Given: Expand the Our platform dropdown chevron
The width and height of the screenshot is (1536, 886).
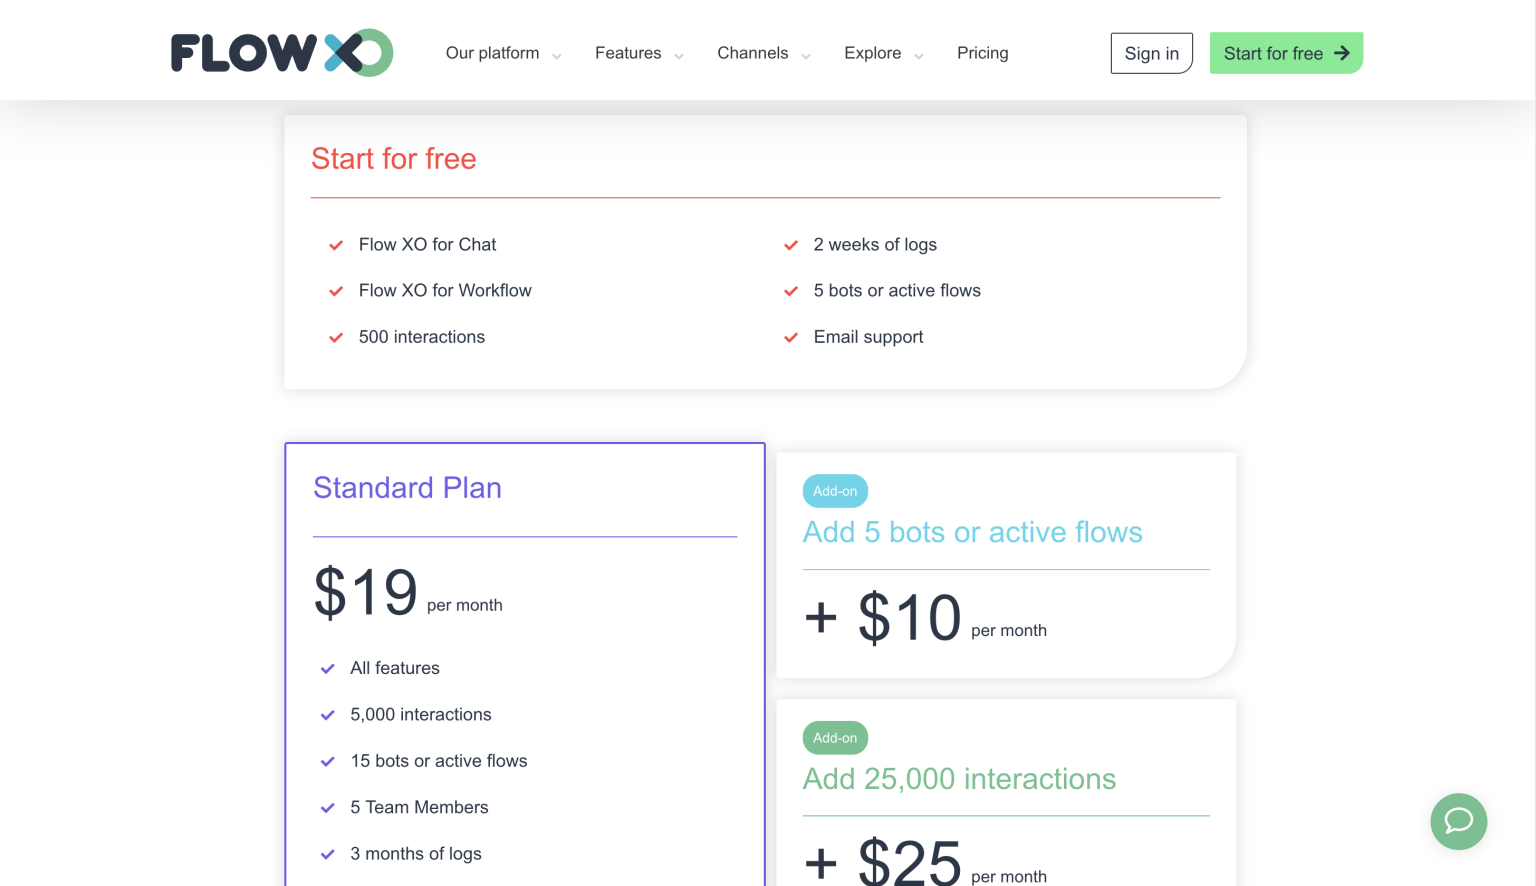Looking at the screenshot, I should pyautogui.click(x=557, y=57).
